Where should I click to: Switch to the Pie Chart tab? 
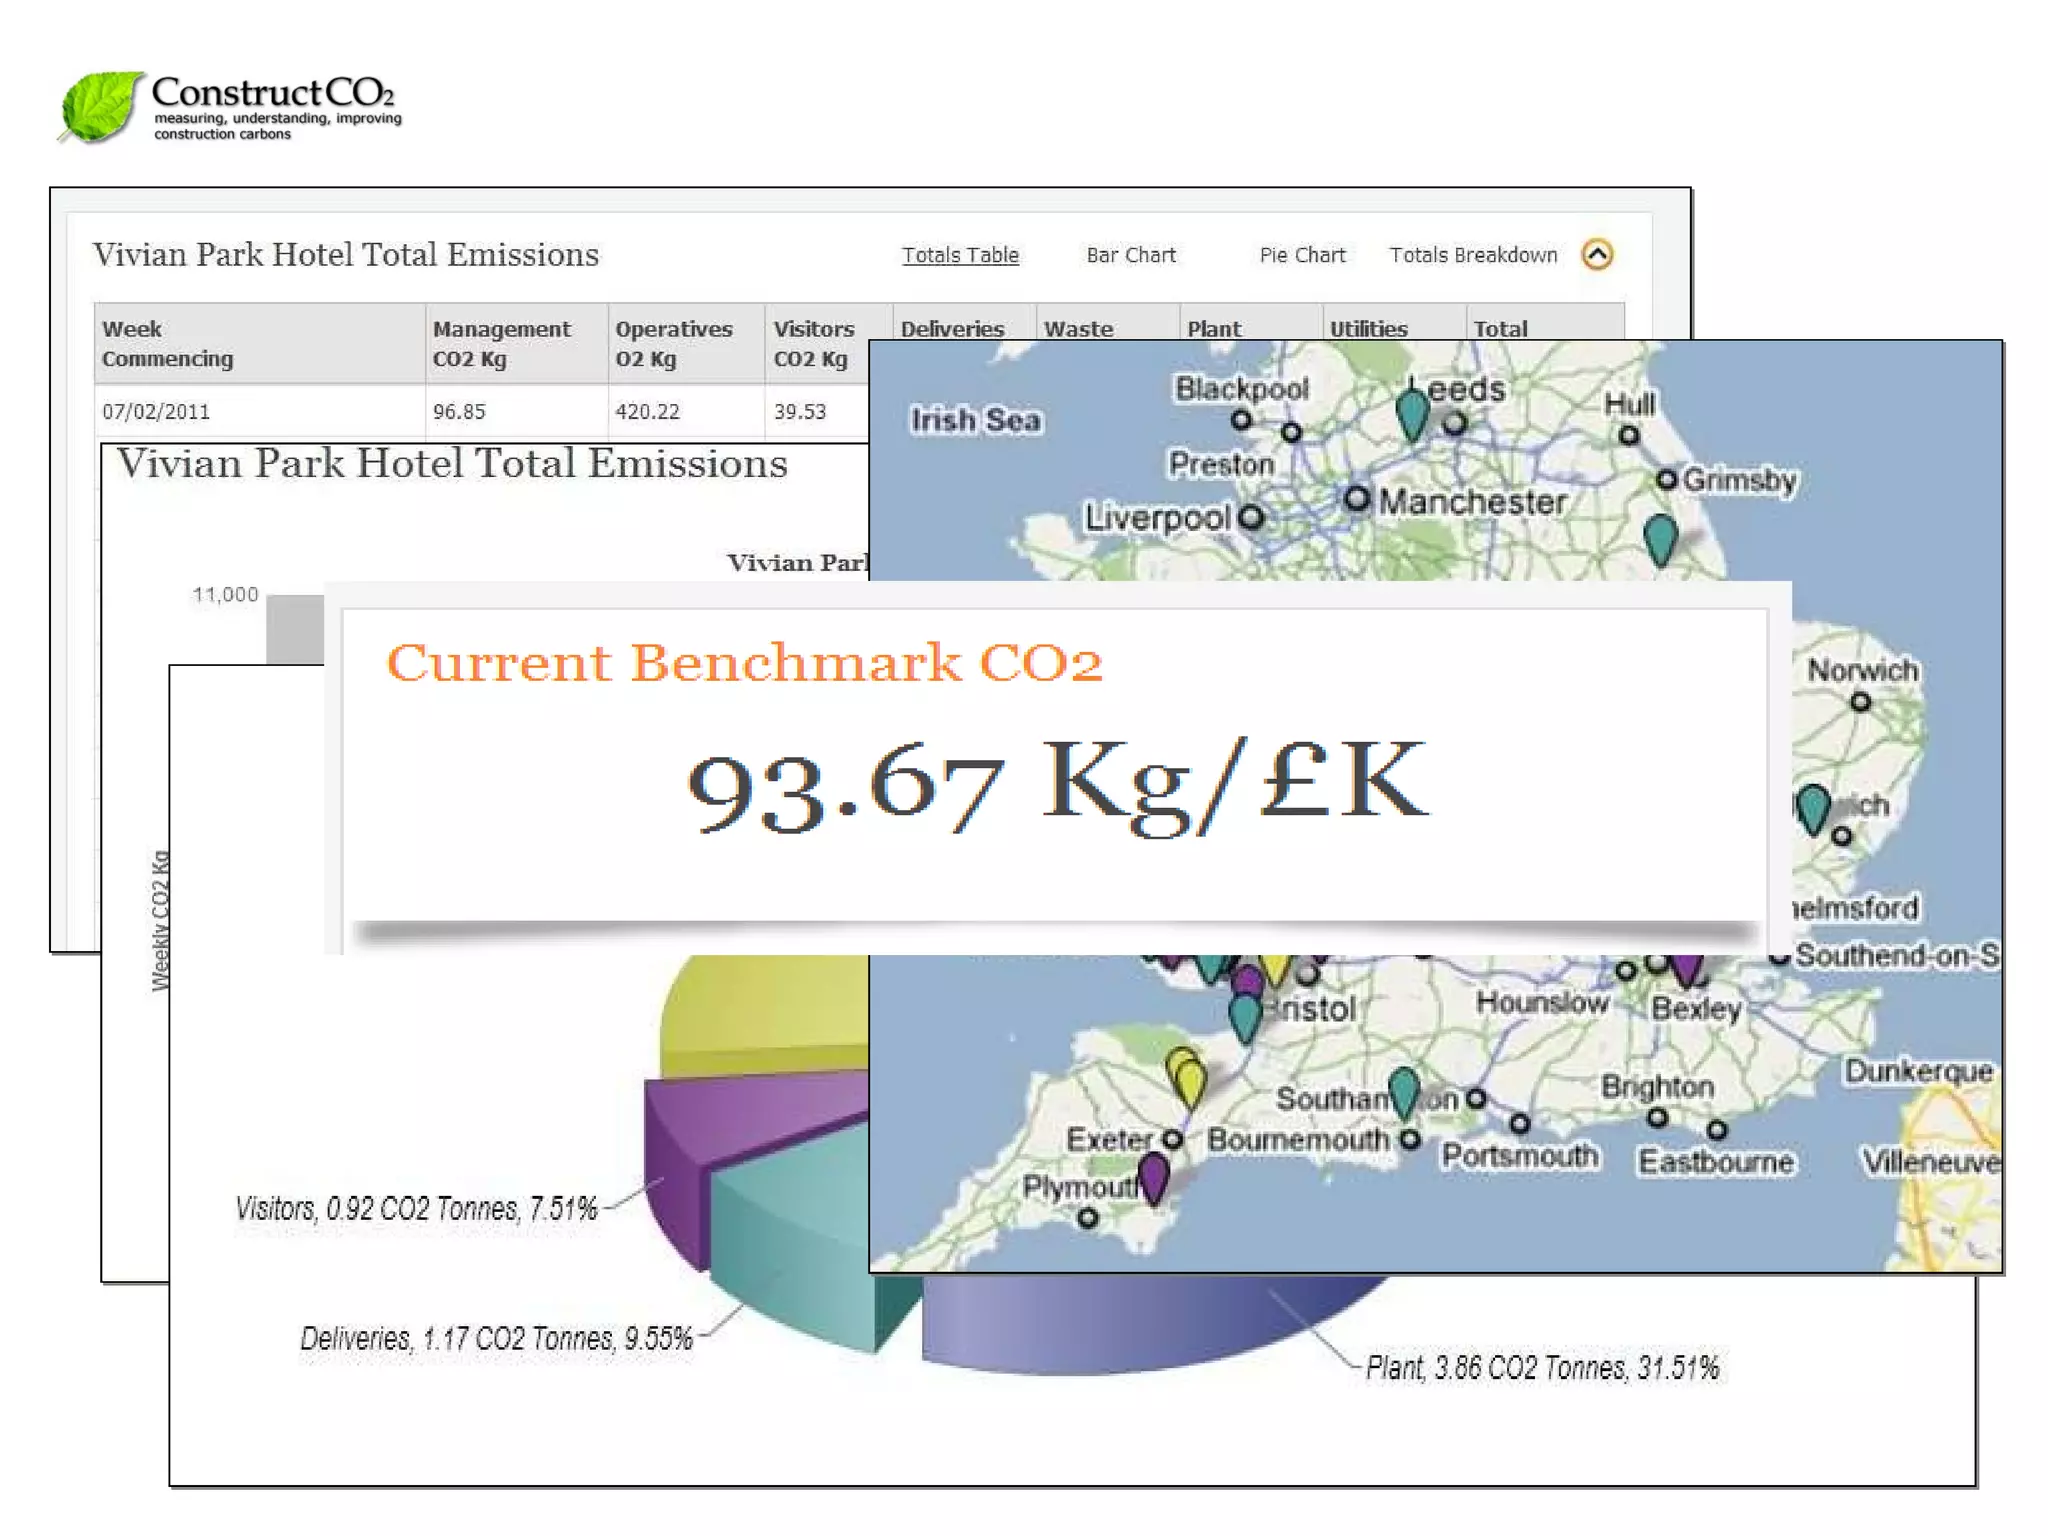pyautogui.click(x=1302, y=255)
